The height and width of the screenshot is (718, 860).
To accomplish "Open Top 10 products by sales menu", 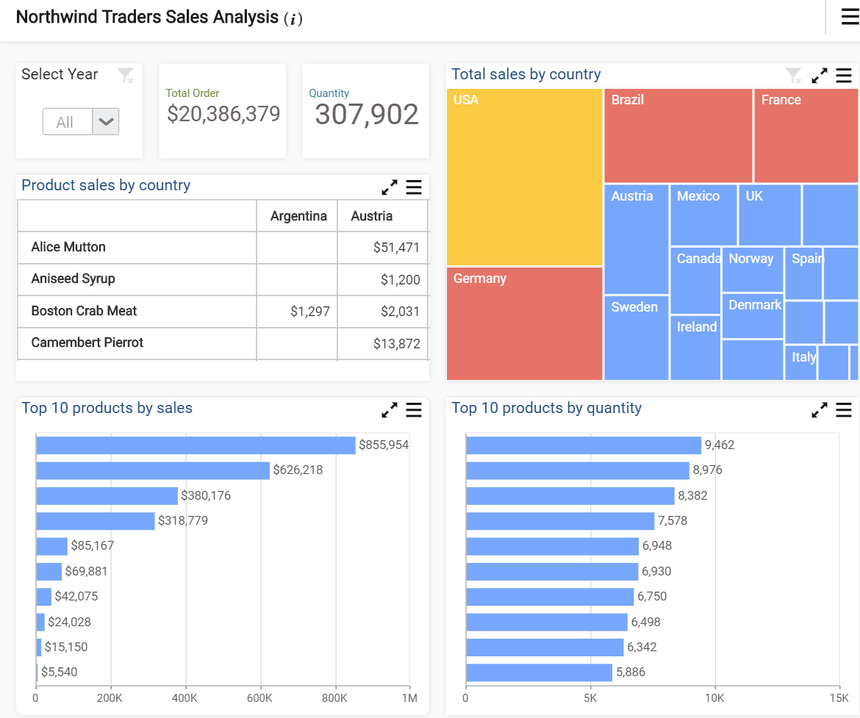I will click(414, 410).
